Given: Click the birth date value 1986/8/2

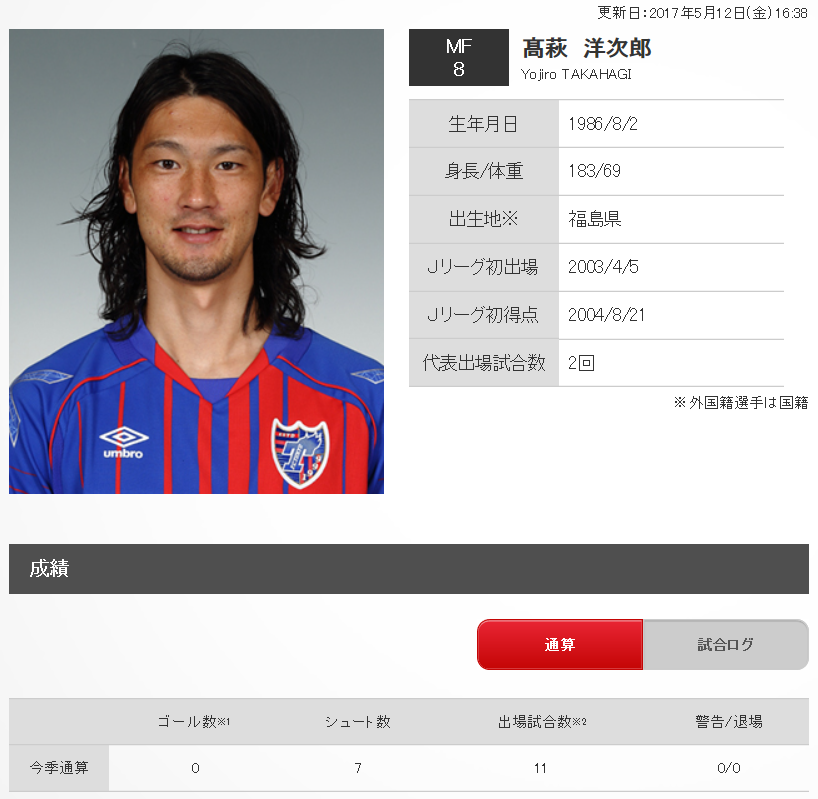Looking at the screenshot, I should click(603, 124).
